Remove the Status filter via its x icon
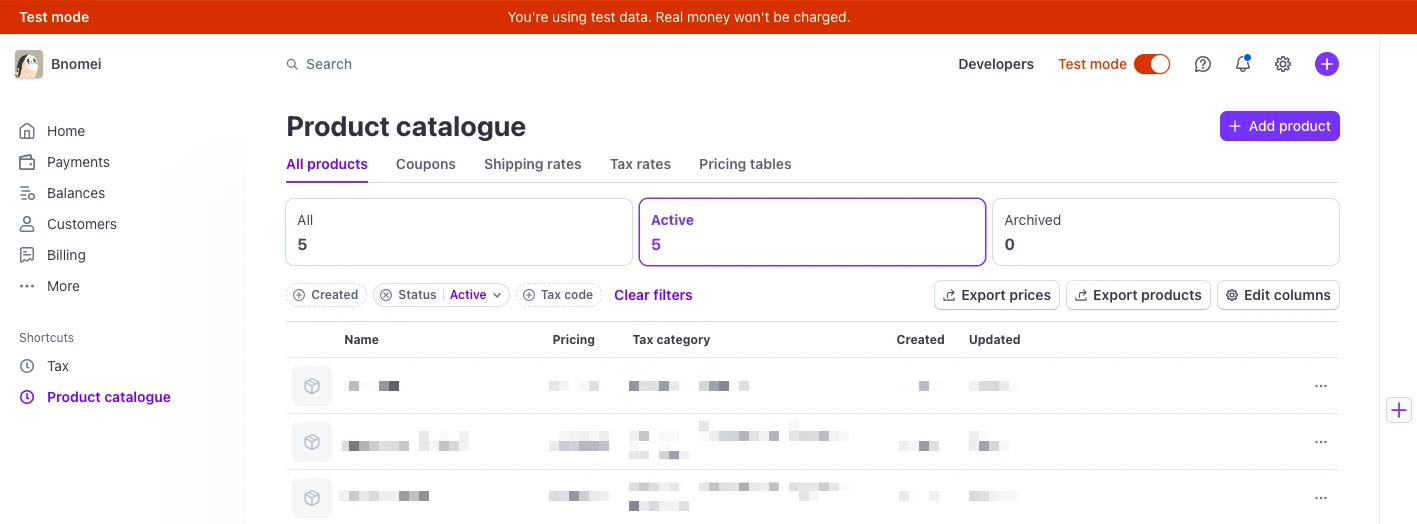The image size is (1417, 524). 386,295
